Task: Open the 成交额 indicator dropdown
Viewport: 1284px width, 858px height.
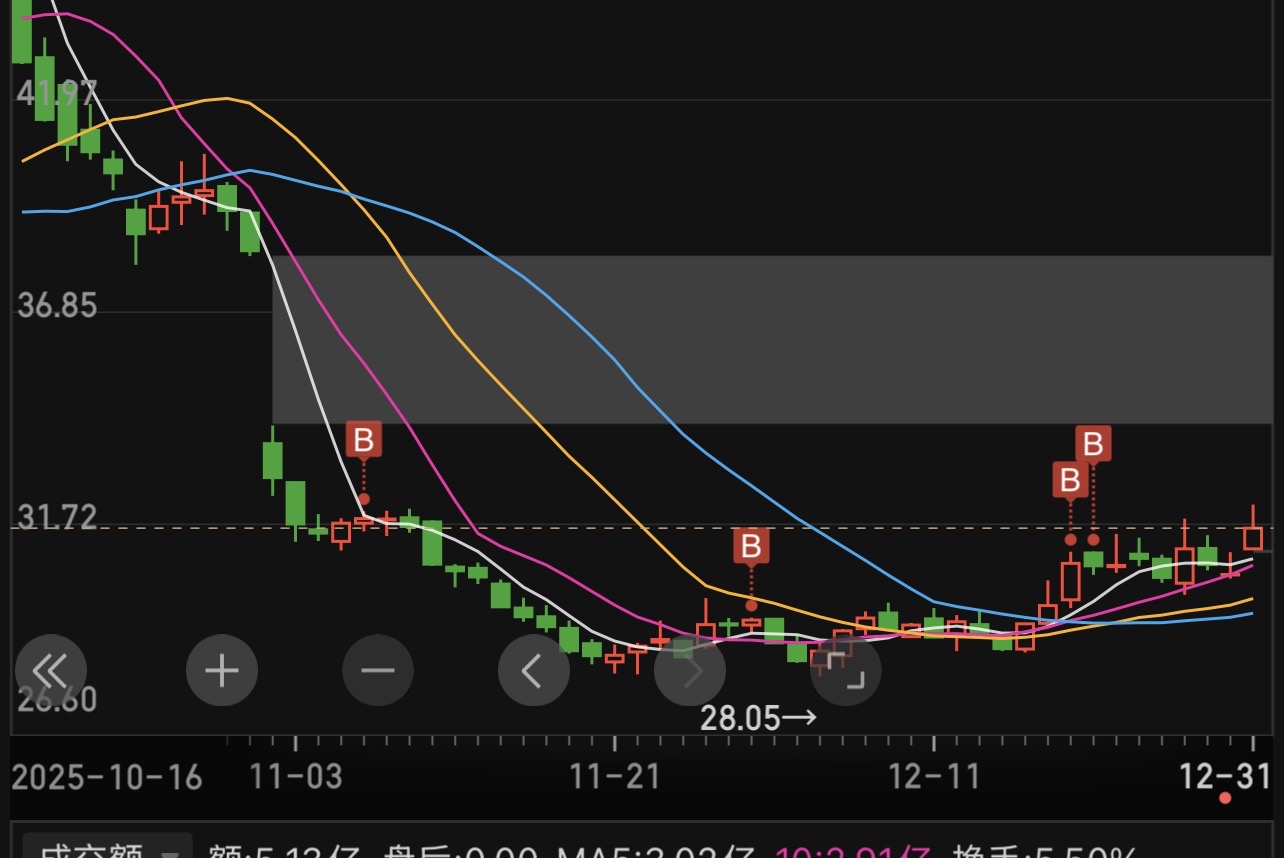Action: [x=107, y=848]
